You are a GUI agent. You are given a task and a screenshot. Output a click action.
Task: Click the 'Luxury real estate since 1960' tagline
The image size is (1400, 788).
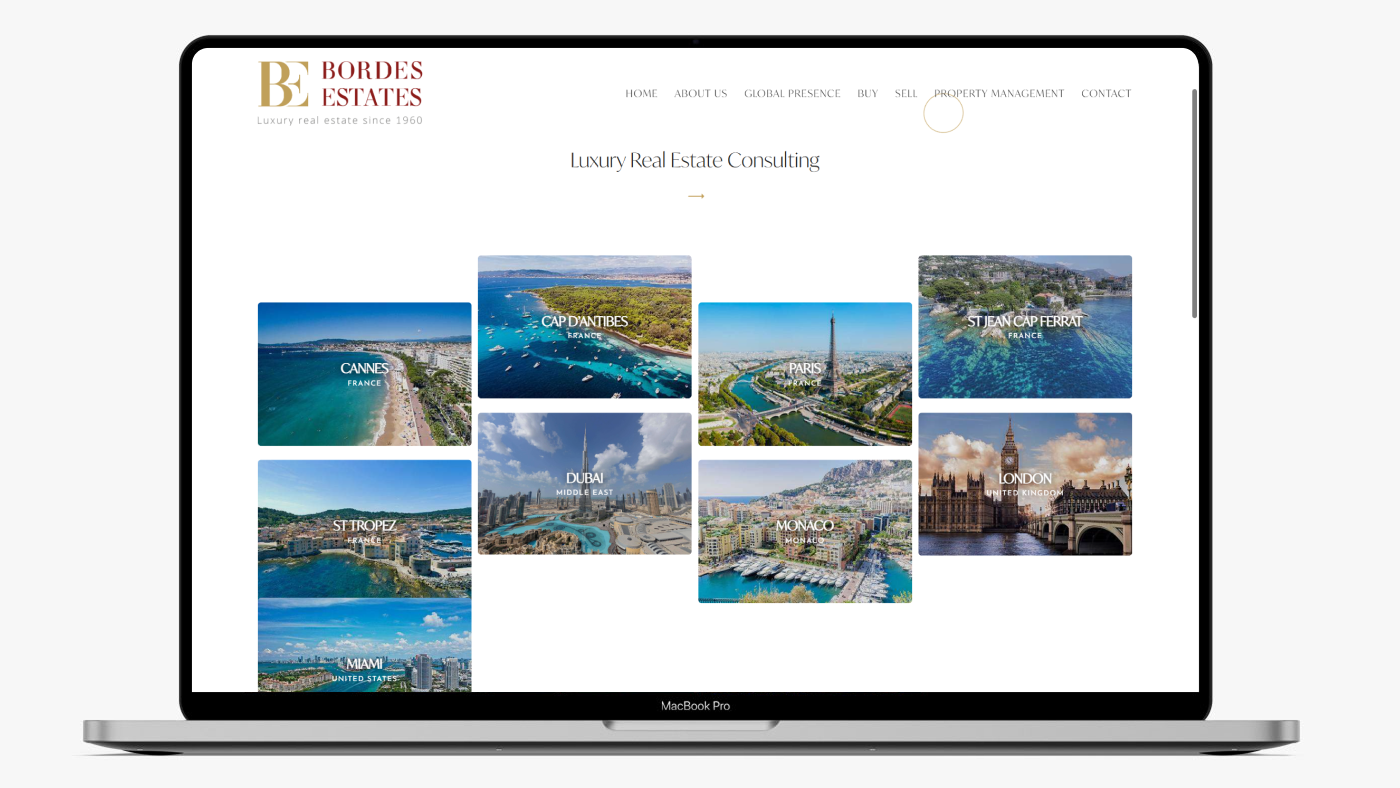click(339, 119)
